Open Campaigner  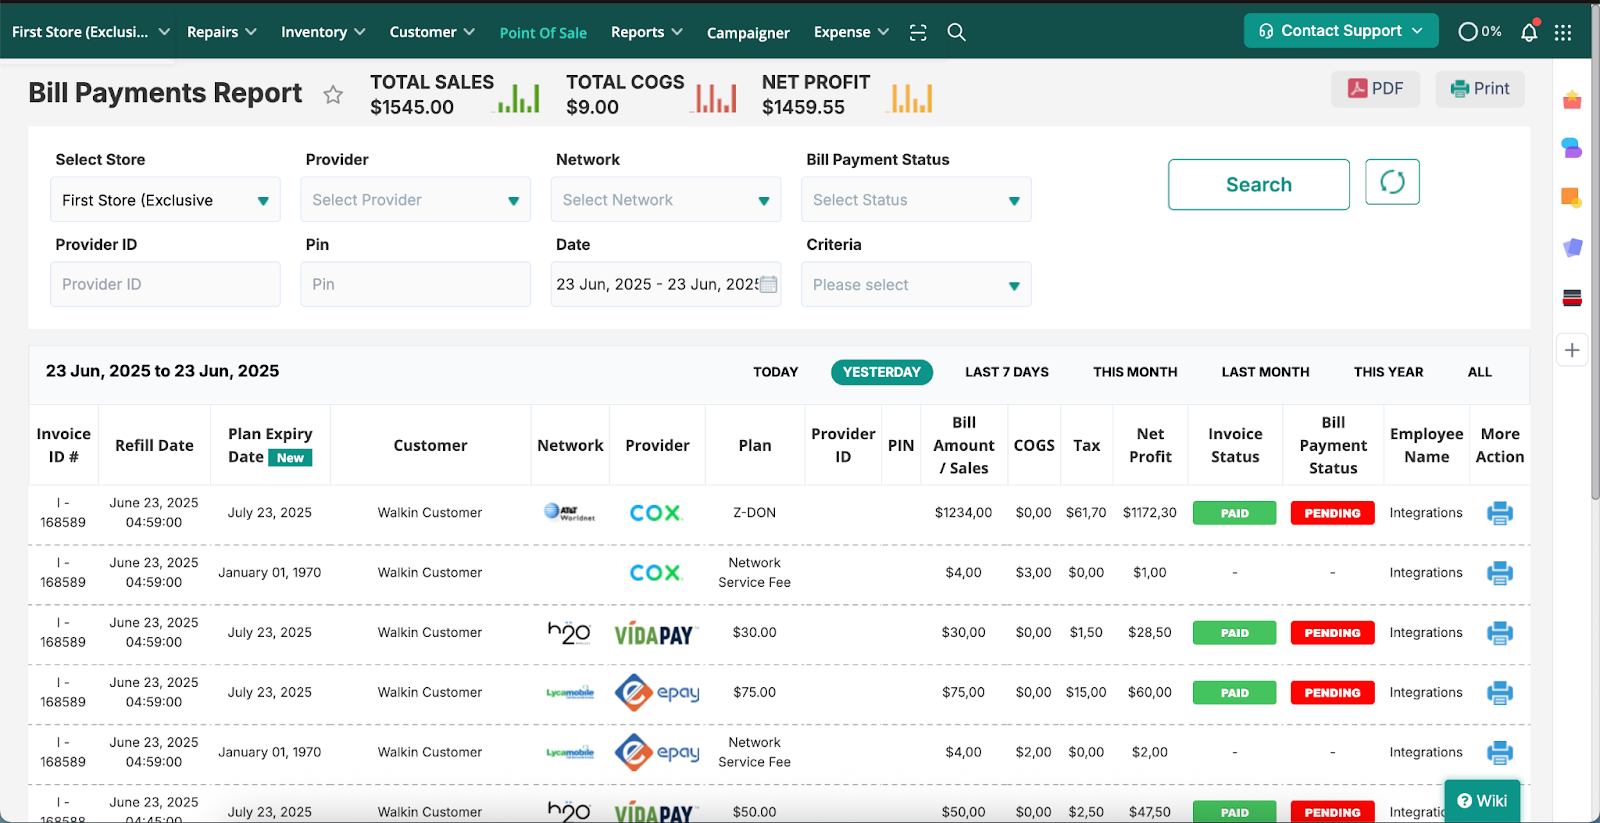[x=748, y=33]
